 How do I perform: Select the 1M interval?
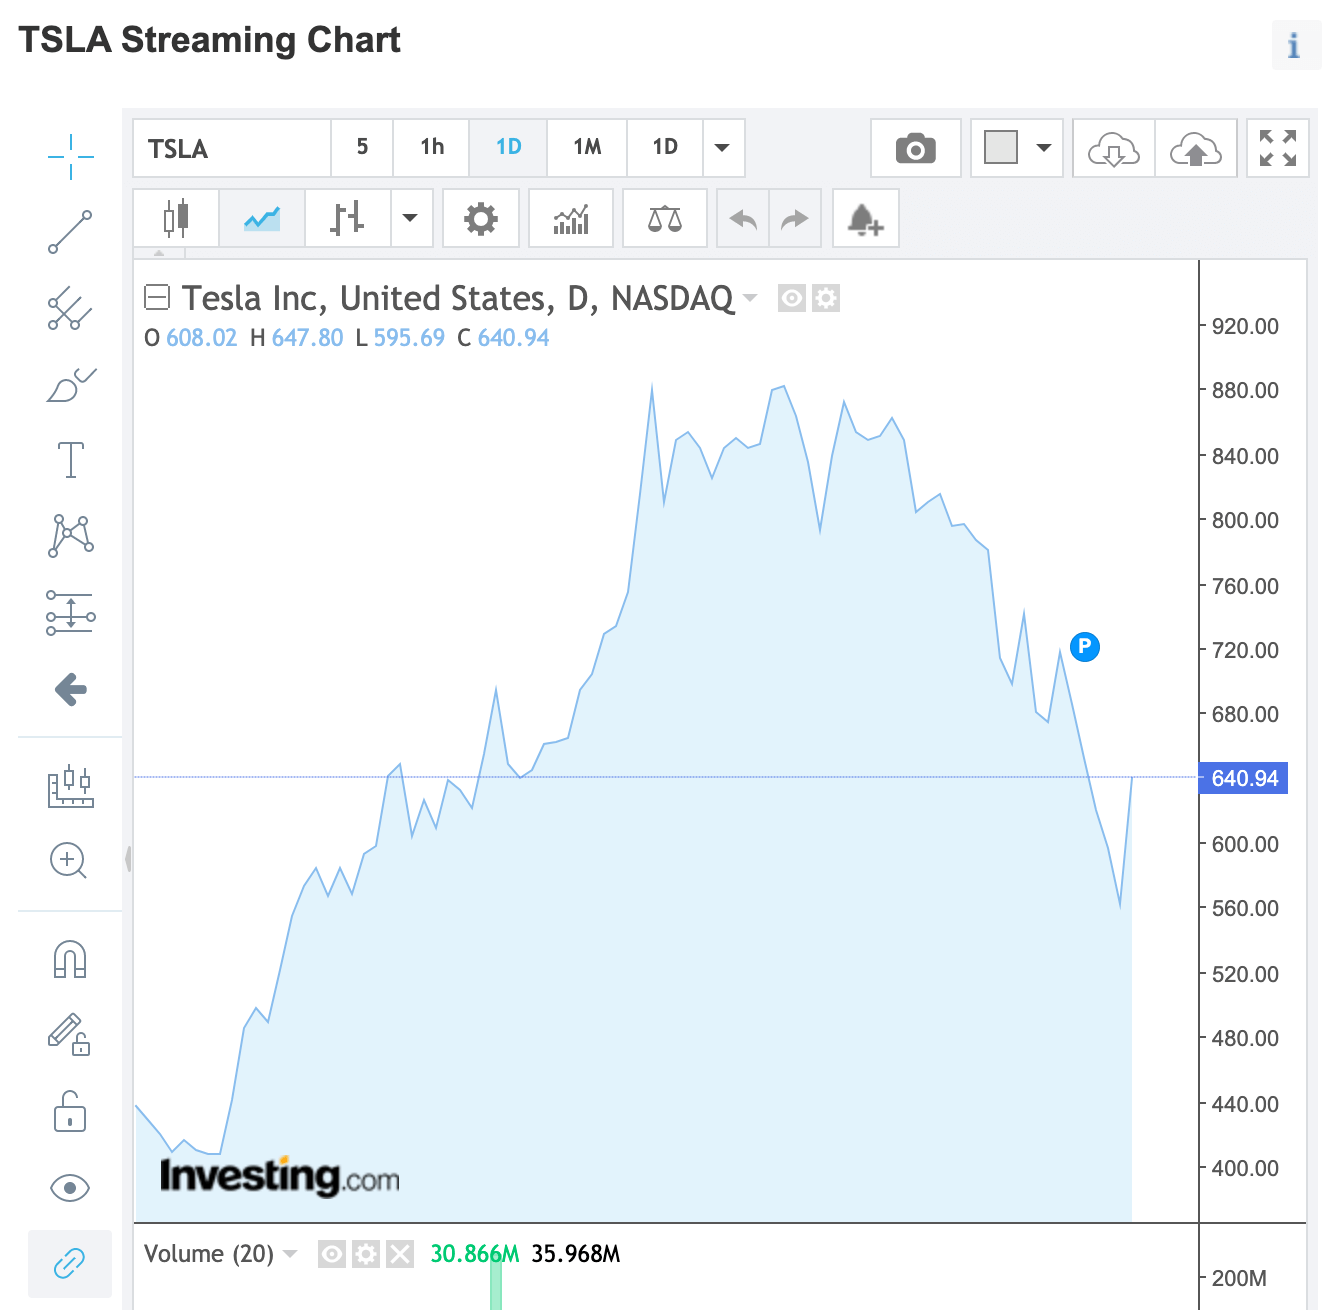pos(587,148)
